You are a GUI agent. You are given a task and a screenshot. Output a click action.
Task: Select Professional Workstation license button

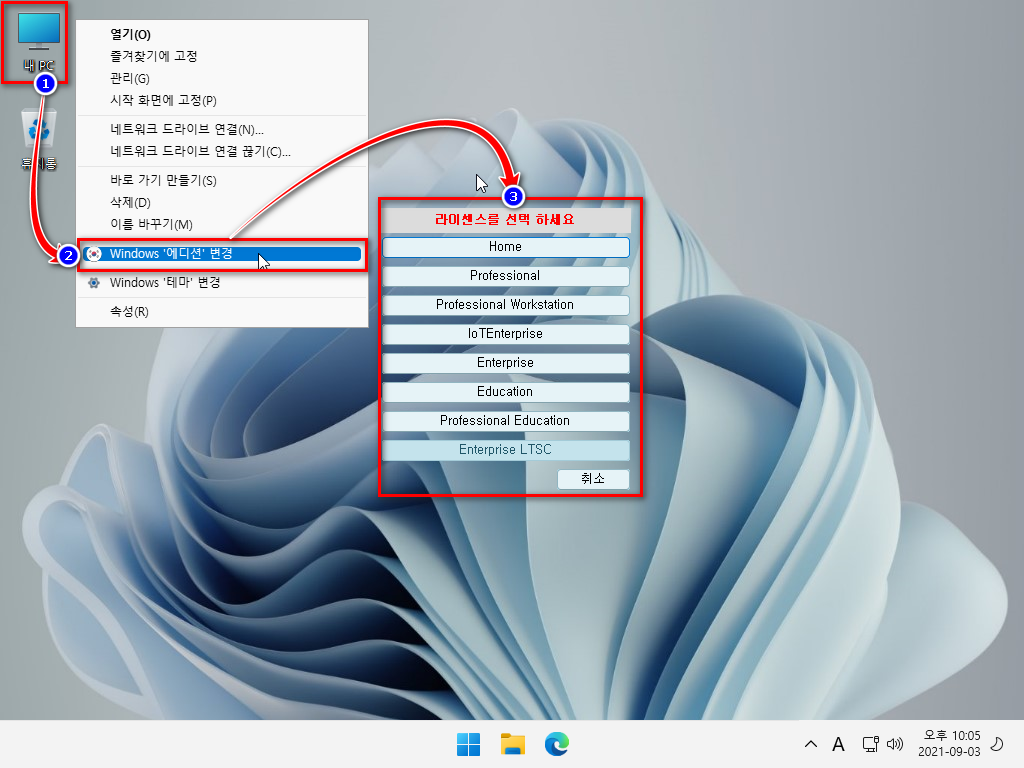[505, 305]
